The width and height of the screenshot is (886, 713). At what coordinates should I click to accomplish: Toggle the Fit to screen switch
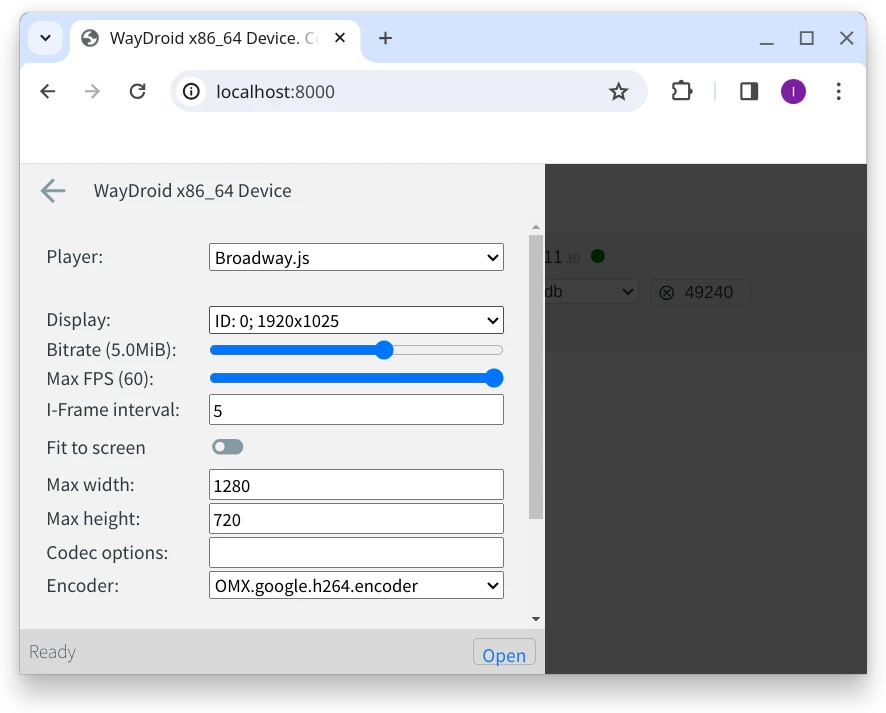pyautogui.click(x=227, y=447)
